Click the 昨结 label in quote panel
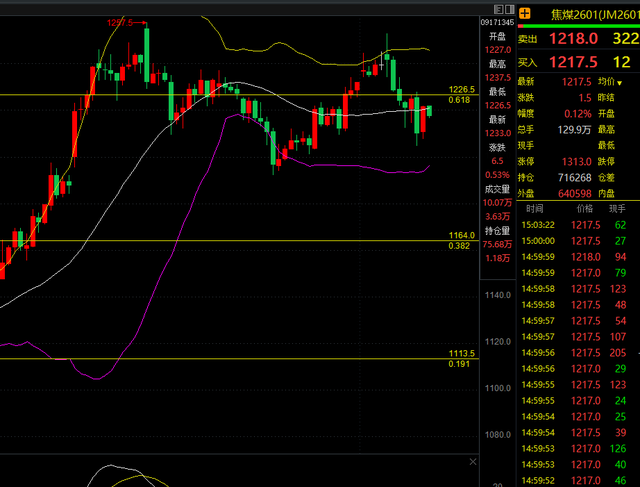The width and height of the screenshot is (640, 487). pos(606,98)
